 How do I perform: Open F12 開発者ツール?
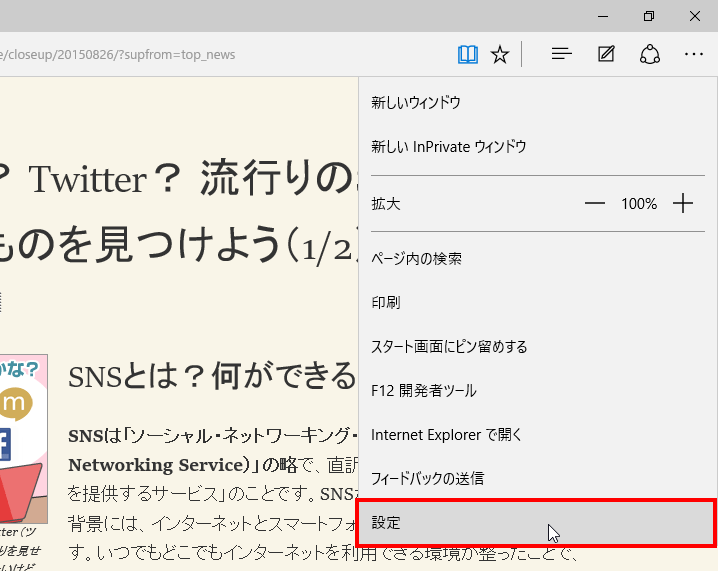coord(424,391)
